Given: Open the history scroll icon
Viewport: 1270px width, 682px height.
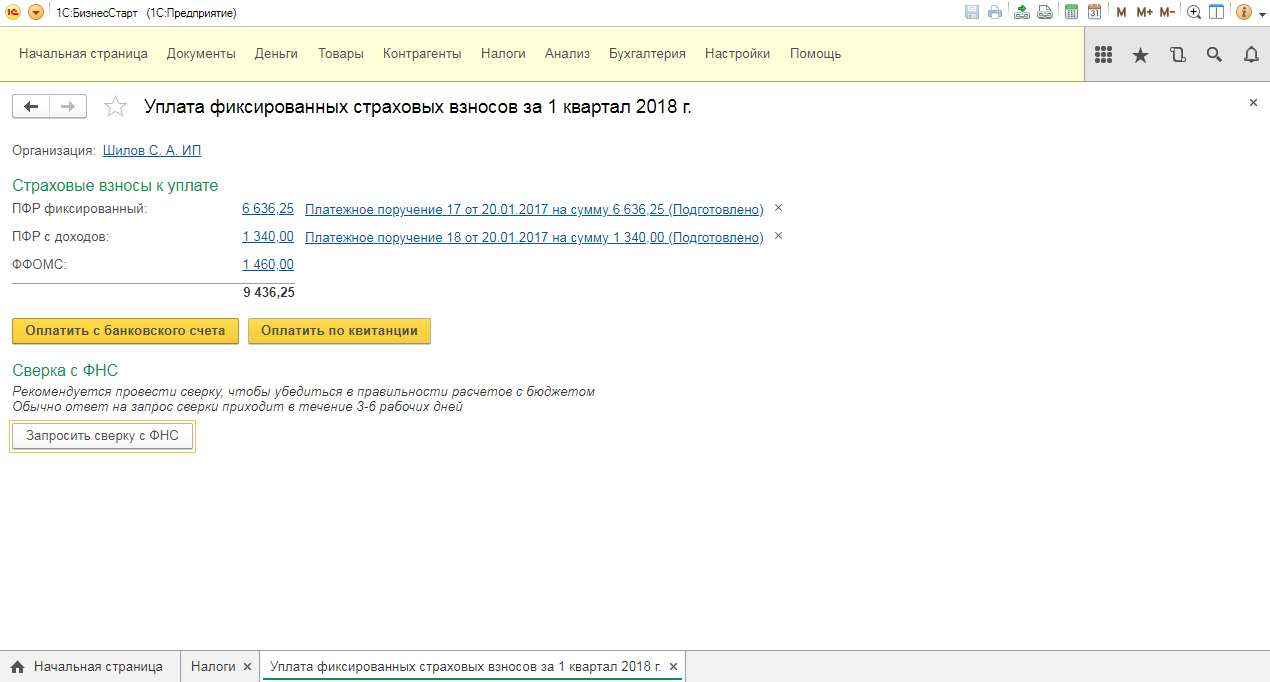Looking at the screenshot, I should [x=1177, y=55].
